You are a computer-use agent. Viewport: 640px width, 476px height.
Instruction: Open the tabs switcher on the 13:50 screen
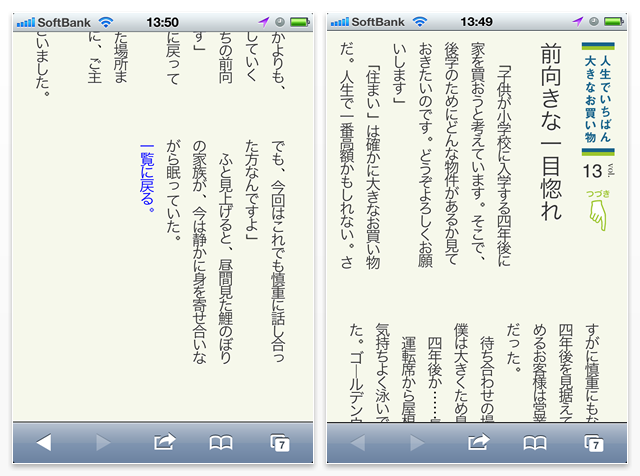tap(281, 442)
